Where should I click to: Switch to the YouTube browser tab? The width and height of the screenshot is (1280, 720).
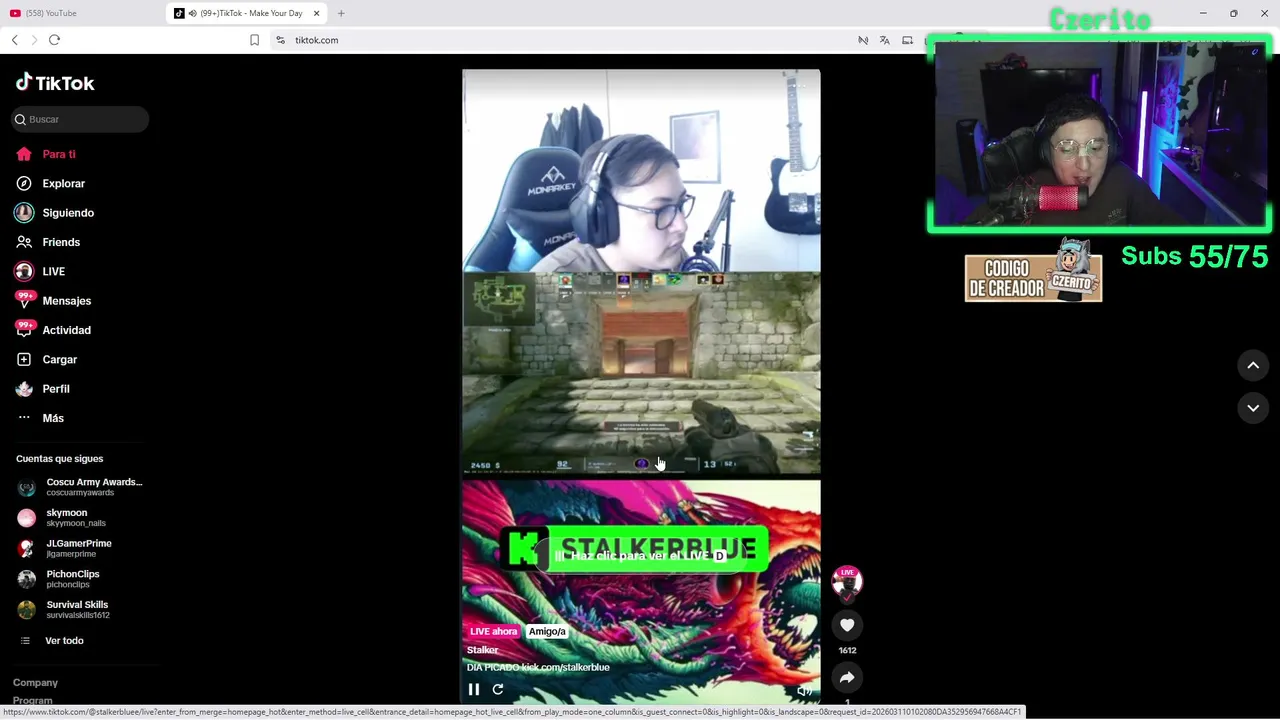coord(50,13)
